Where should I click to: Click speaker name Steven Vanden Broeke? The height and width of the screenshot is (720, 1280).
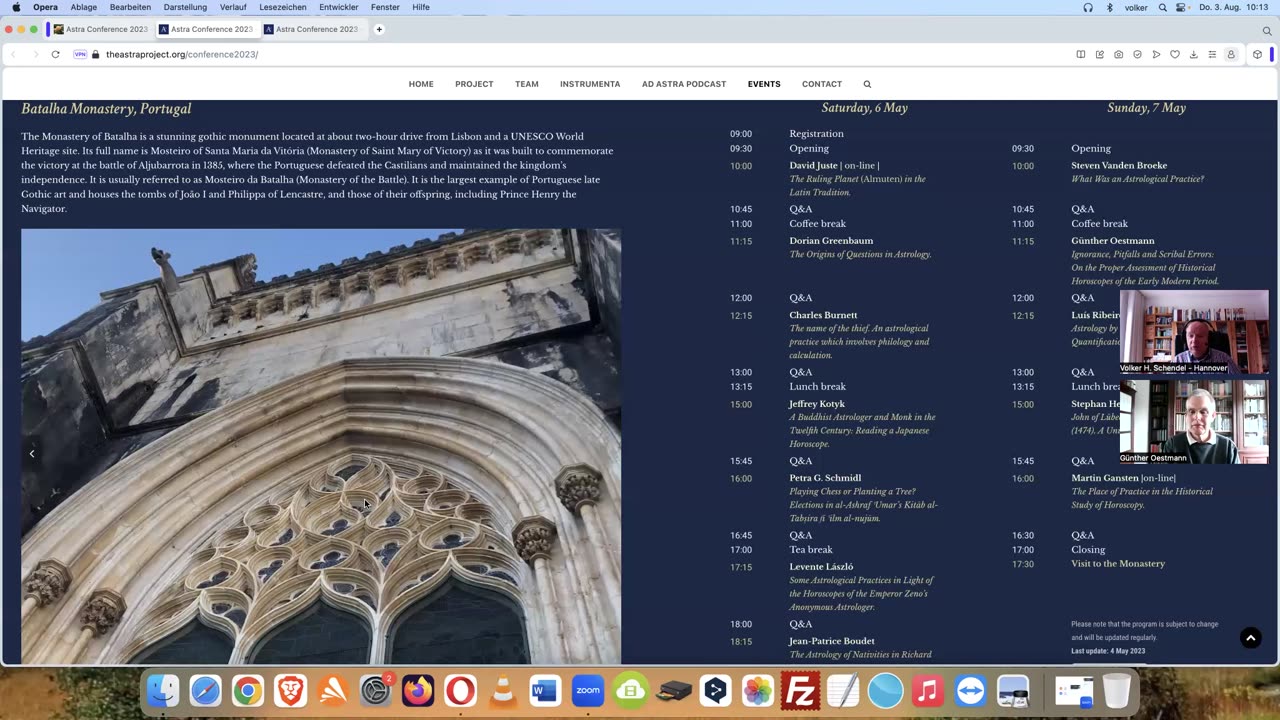(x=1119, y=166)
